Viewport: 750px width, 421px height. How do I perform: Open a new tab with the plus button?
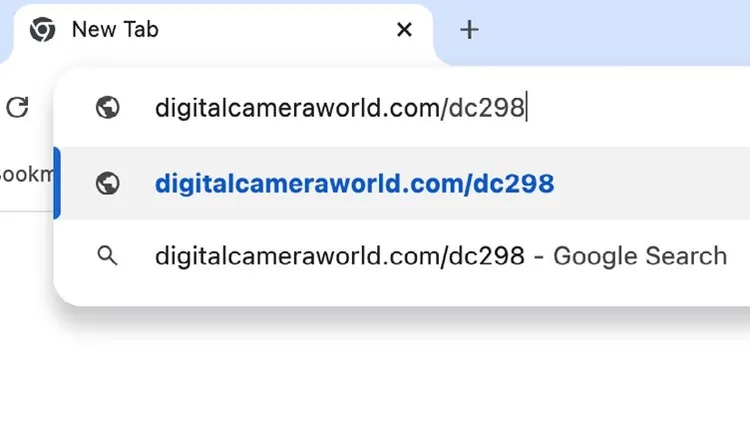pyautogui.click(x=469, y=30)
